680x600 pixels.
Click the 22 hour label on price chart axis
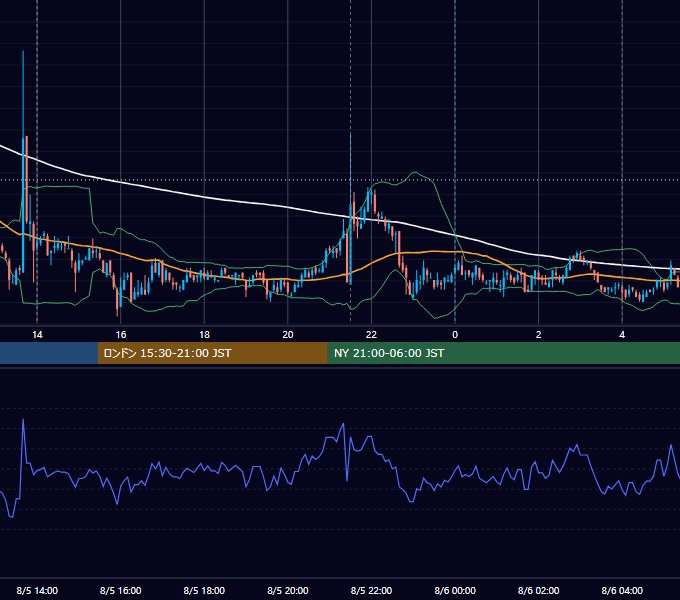click(371, 335)
